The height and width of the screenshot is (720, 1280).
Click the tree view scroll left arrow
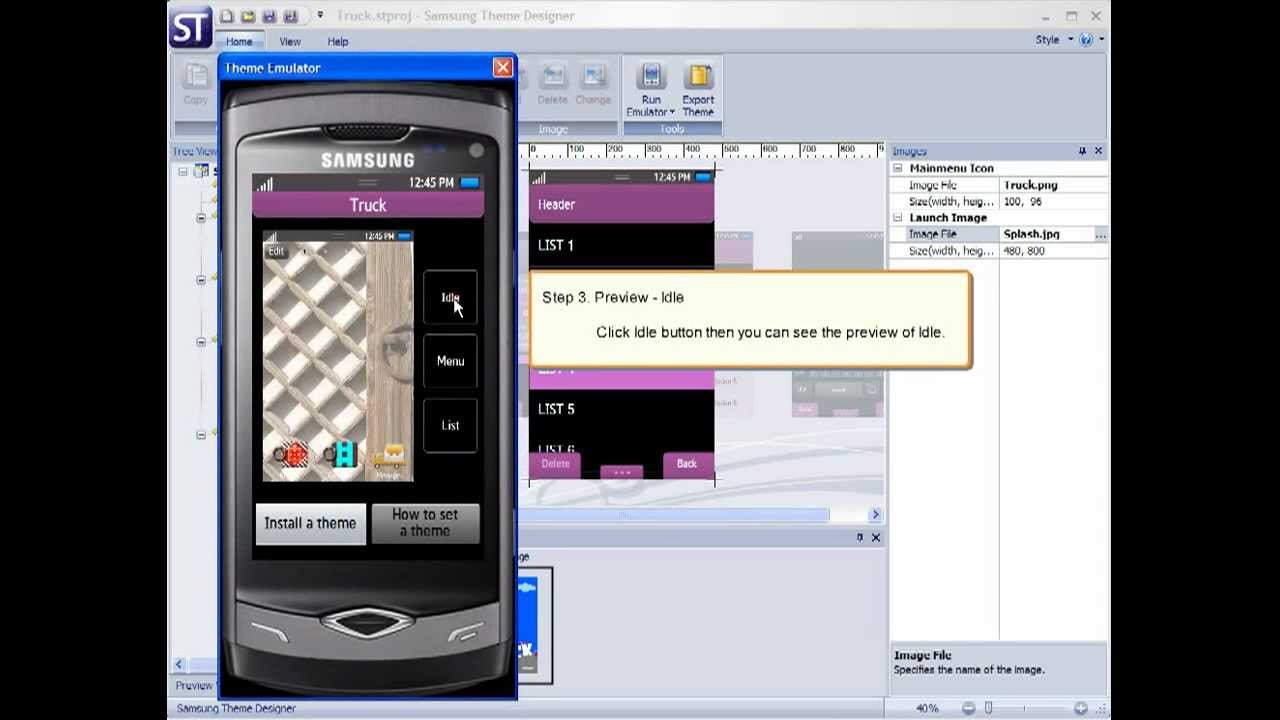tap(179, 664)
